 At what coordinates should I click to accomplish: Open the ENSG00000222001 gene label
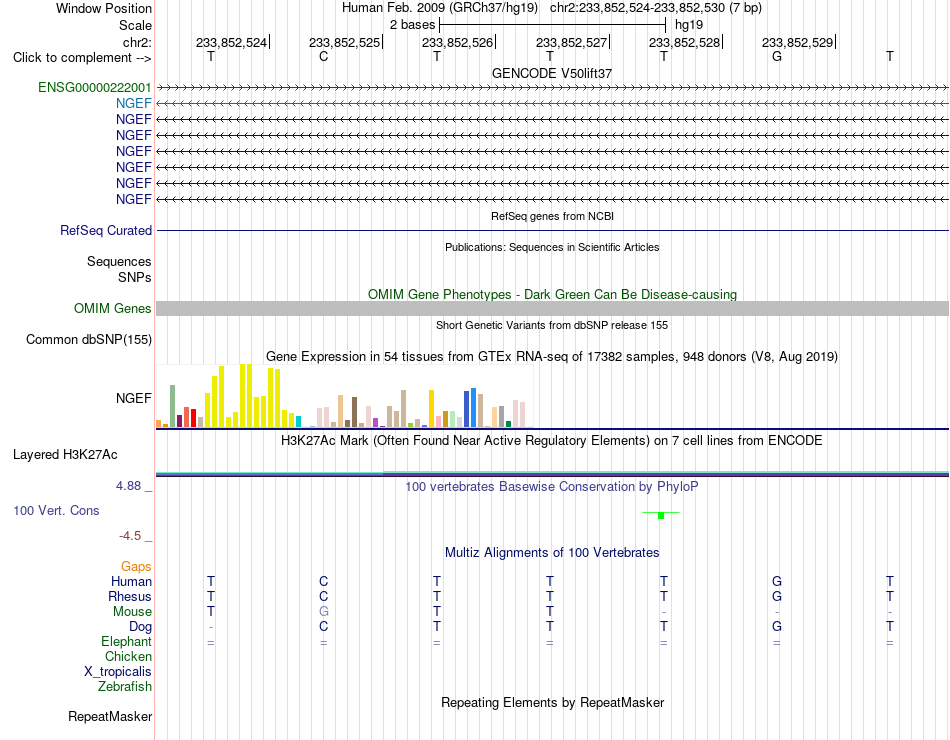pos(95,87)
